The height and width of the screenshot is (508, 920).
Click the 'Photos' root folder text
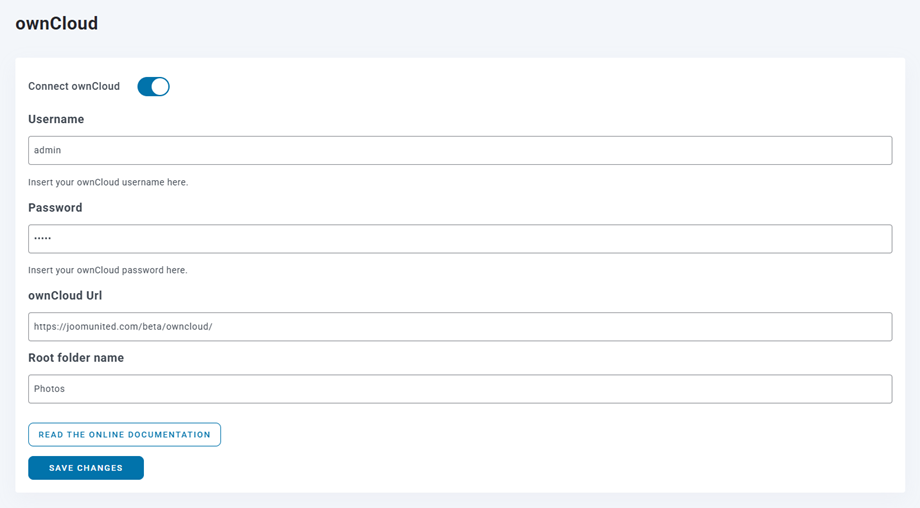[x=49, y=389]
